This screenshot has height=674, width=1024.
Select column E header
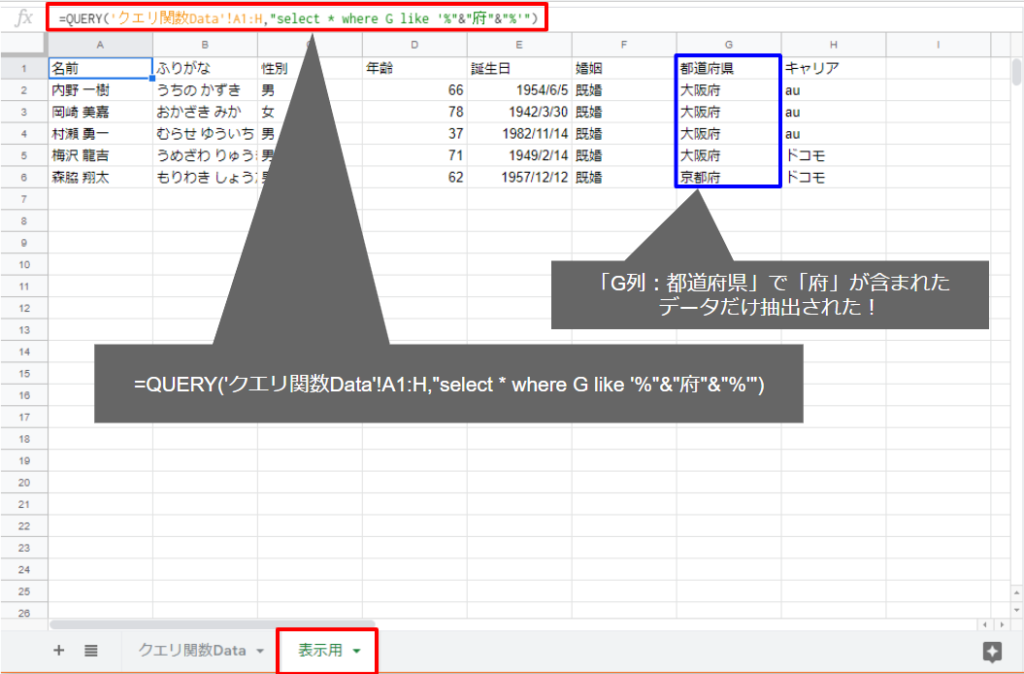click(x=519, y=44)
